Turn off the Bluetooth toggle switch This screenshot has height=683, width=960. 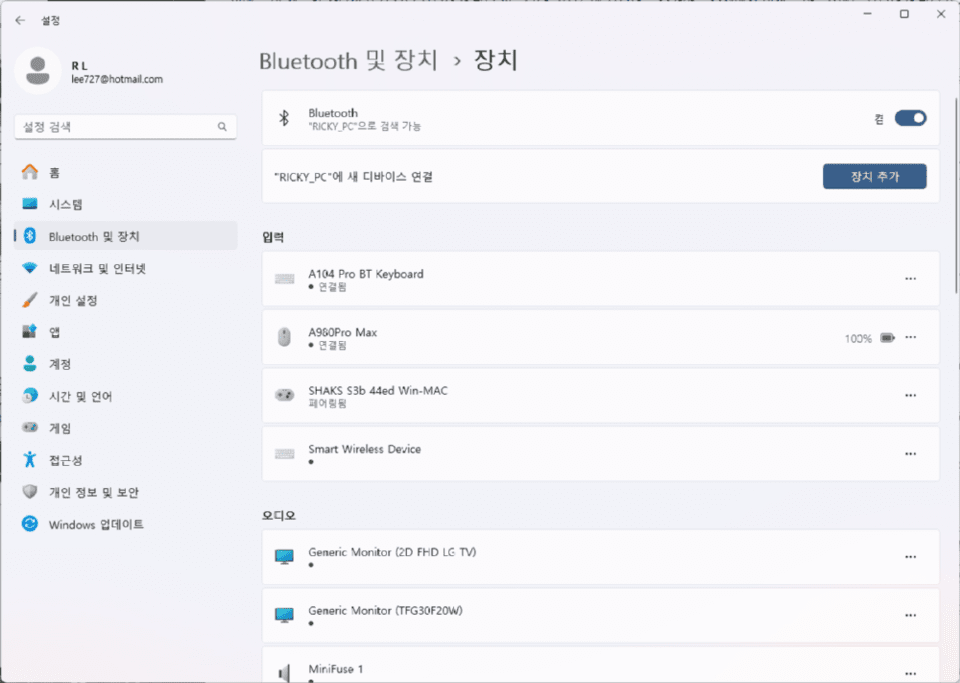pyautogui.click(x=910, y=118)
